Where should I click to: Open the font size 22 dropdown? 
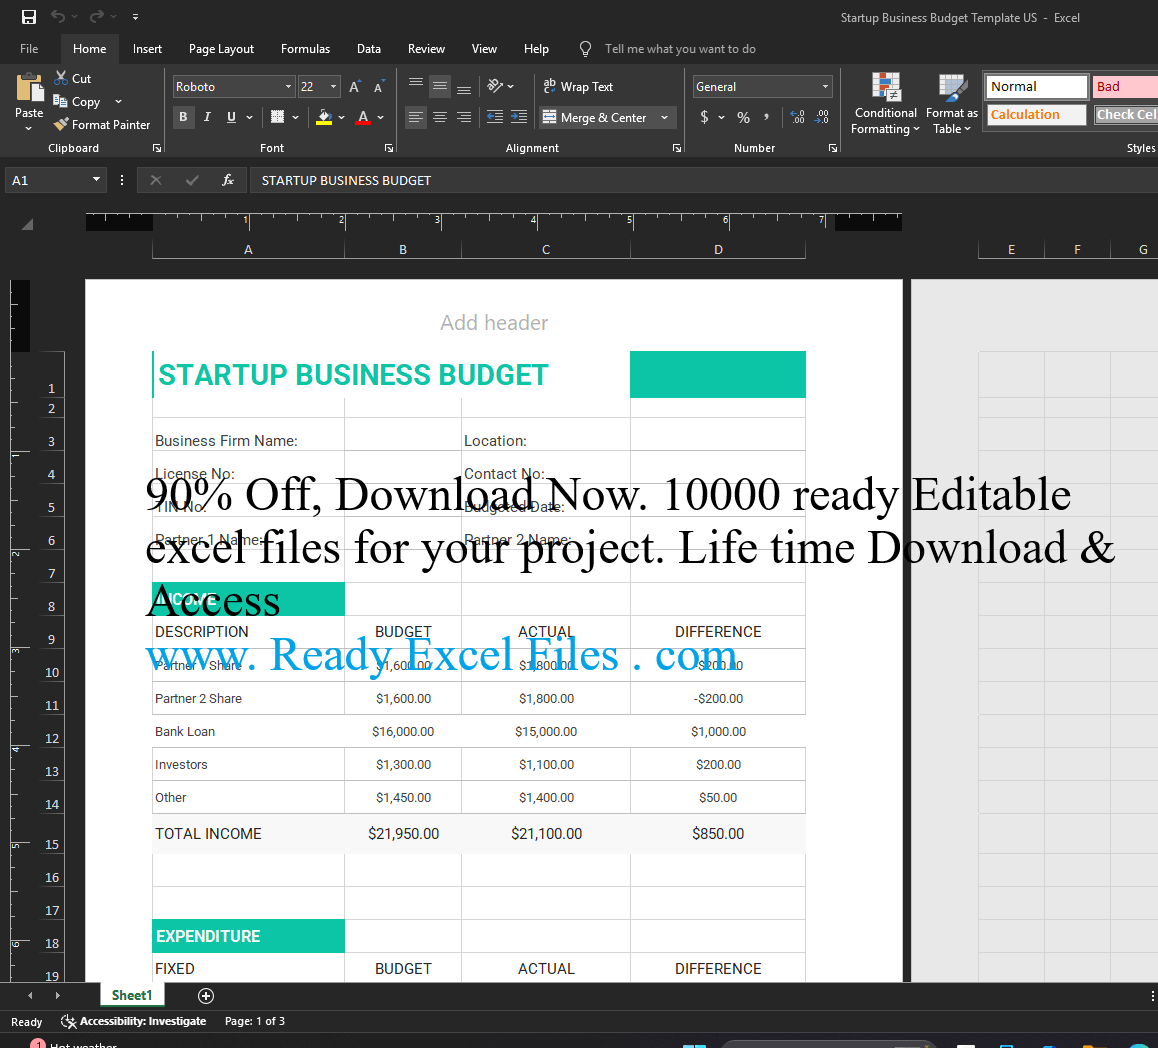click(x=333, y=86)
